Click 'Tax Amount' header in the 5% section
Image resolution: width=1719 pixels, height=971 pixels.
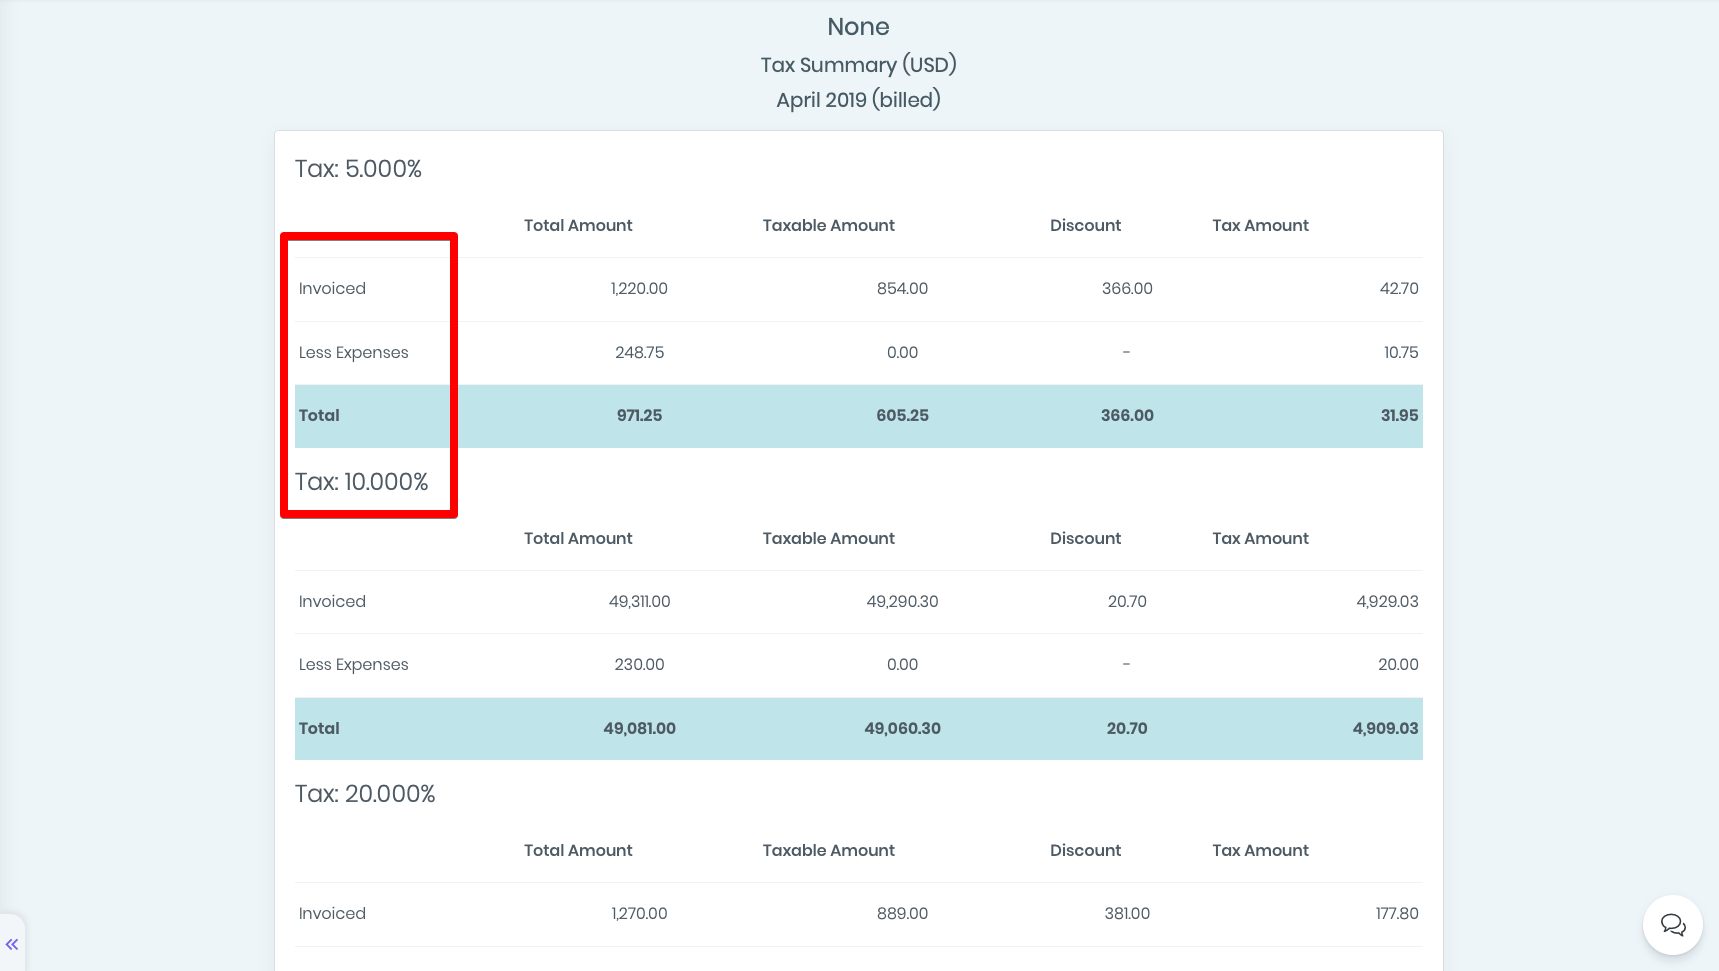(1260, 226)
